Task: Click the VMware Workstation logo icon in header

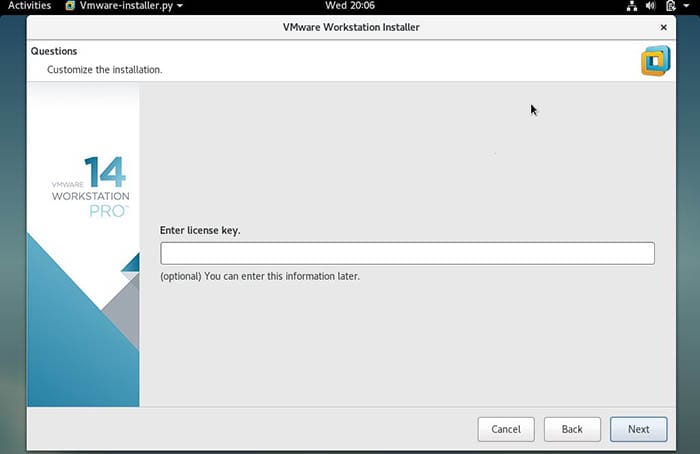Action: pyautogui.click(x=655, y=61)
